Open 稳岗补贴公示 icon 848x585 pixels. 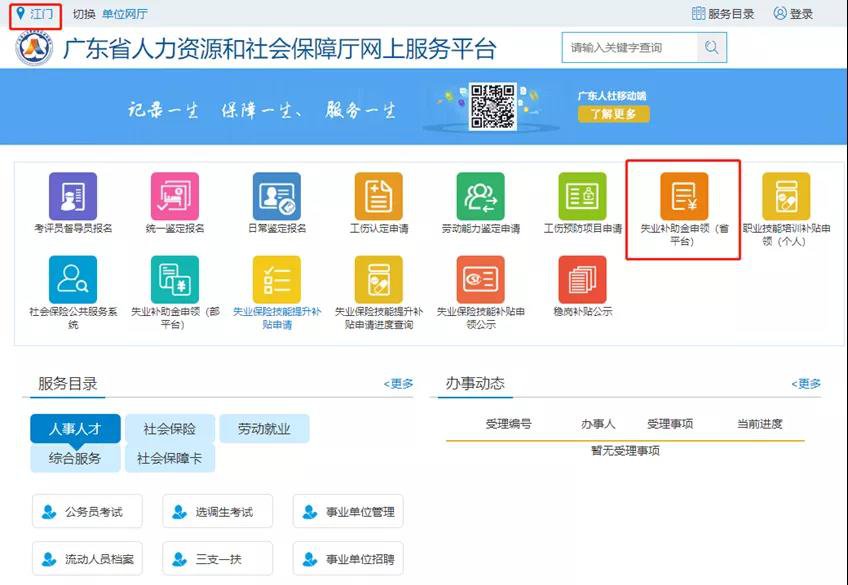583,280
